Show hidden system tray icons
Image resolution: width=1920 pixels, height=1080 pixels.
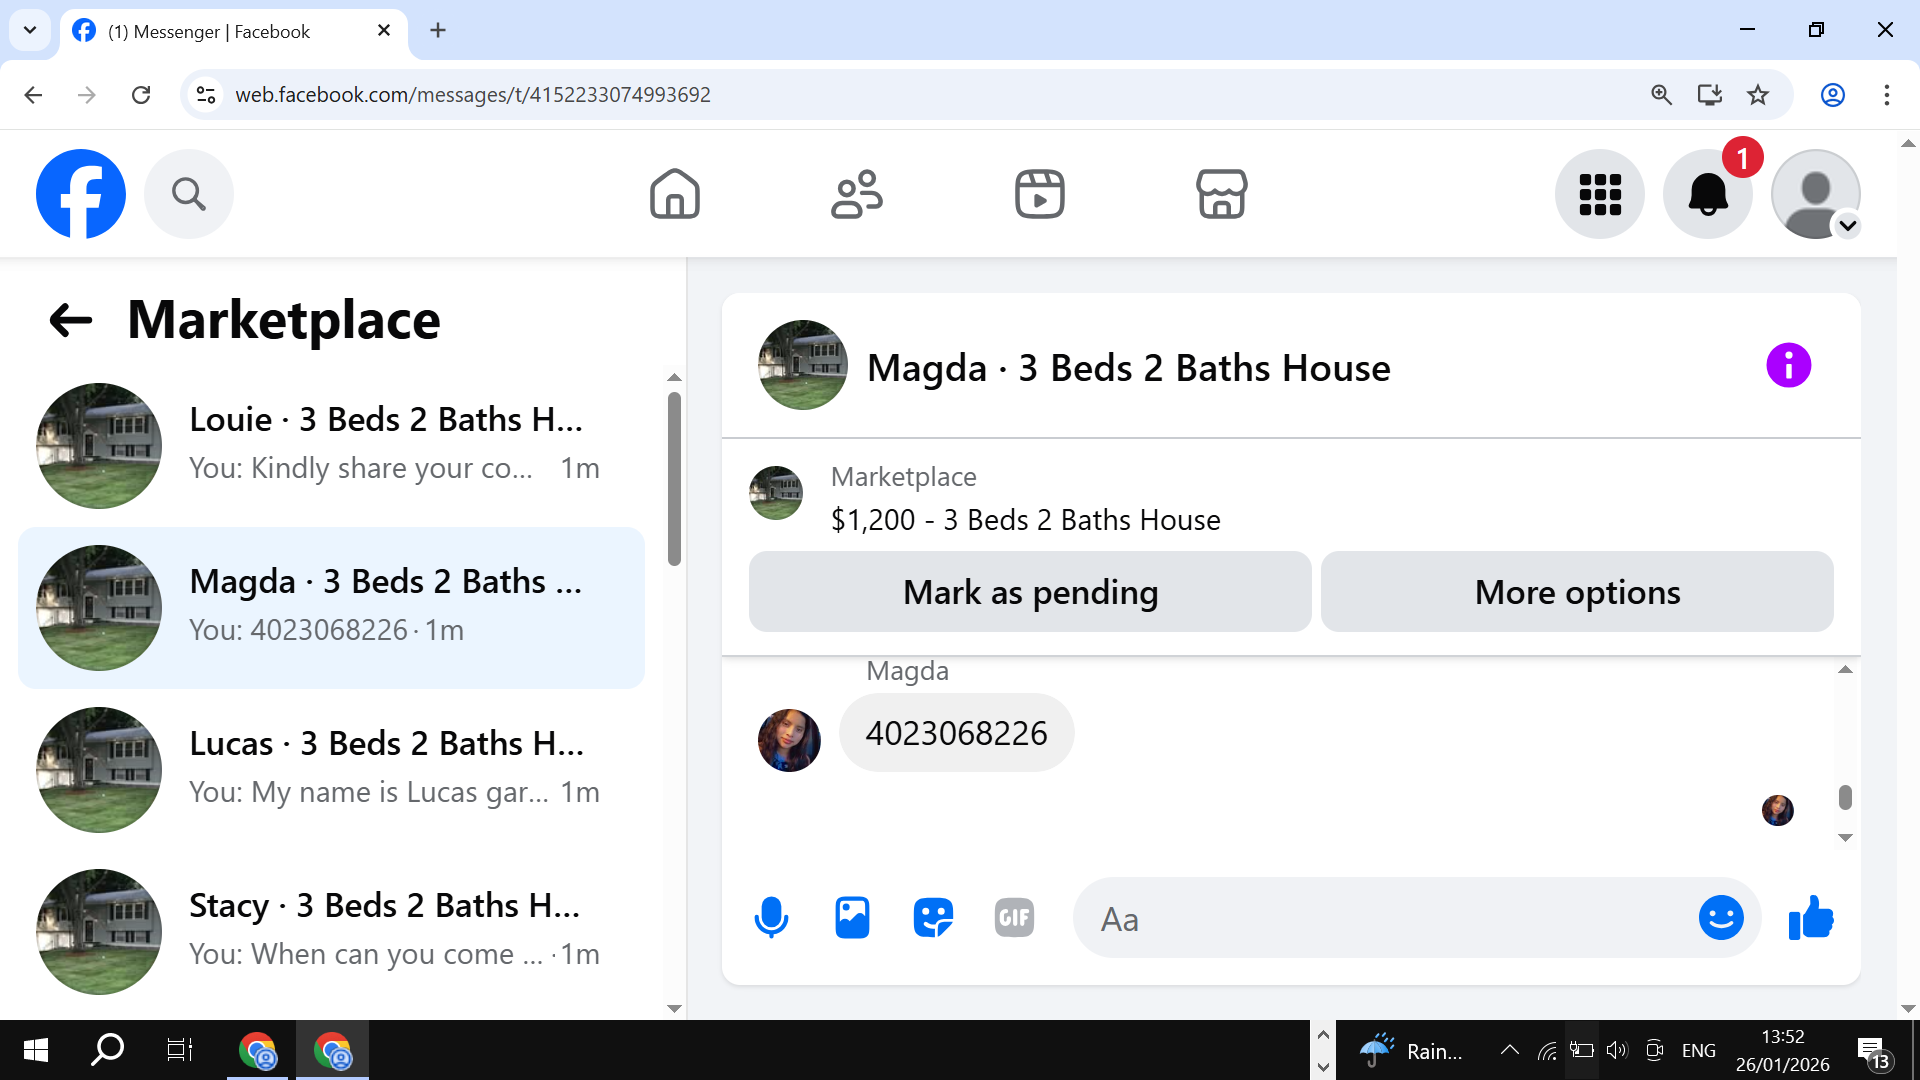pyautogui.click(x=1509, y=1050)
